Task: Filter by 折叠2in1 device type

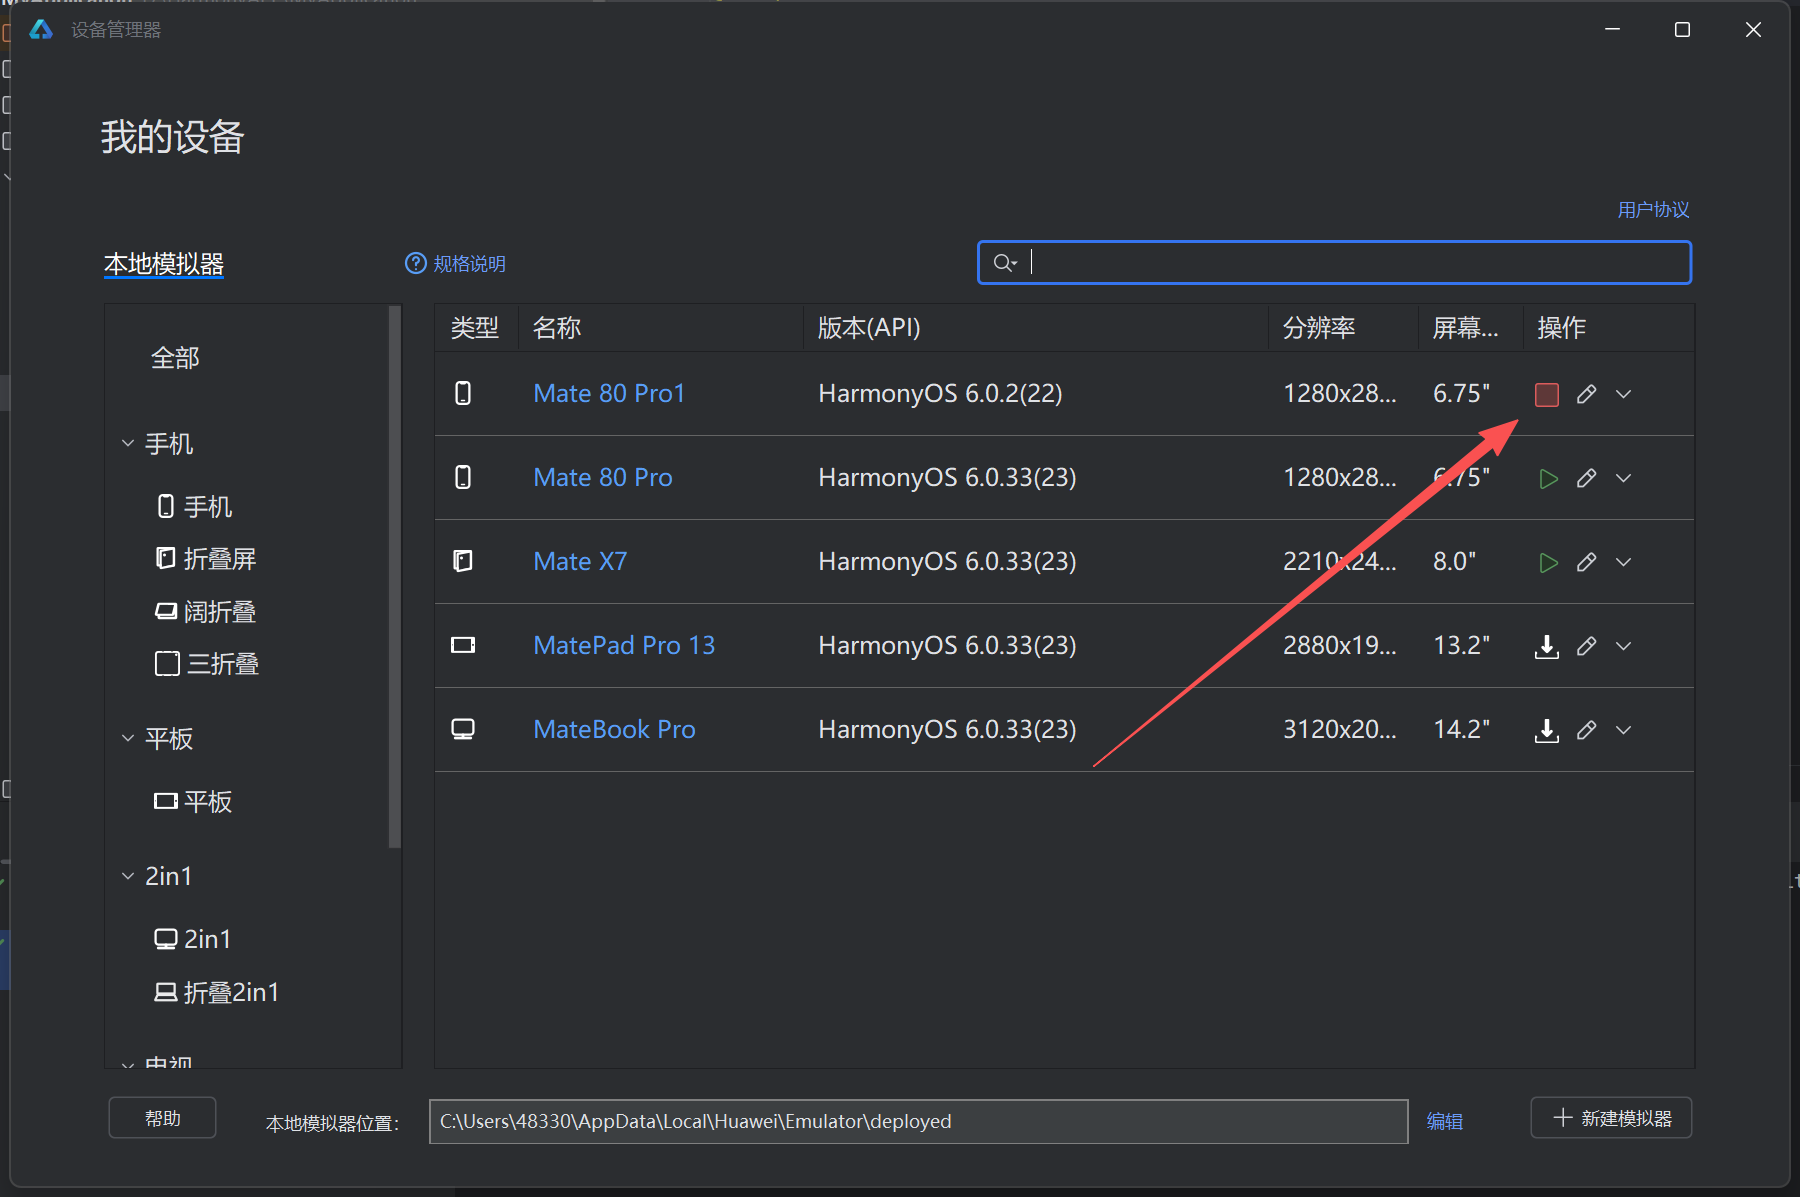Action: tap(216, 992)
